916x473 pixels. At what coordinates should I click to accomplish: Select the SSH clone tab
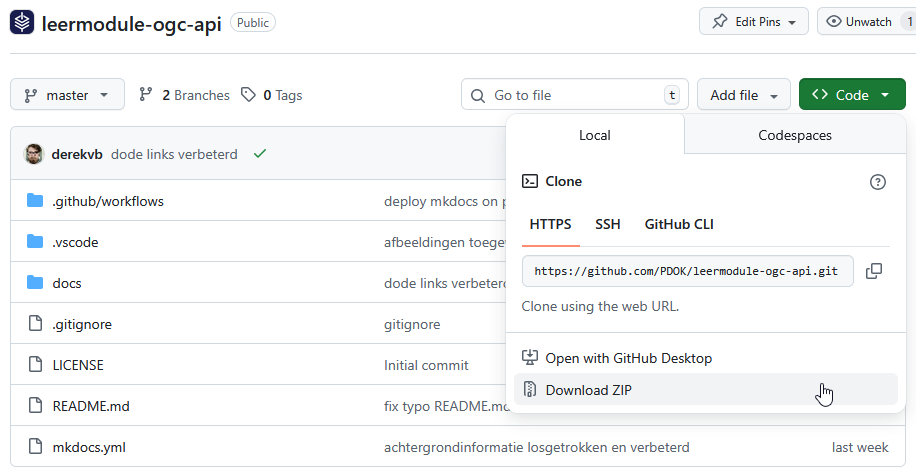pos(607,224)
